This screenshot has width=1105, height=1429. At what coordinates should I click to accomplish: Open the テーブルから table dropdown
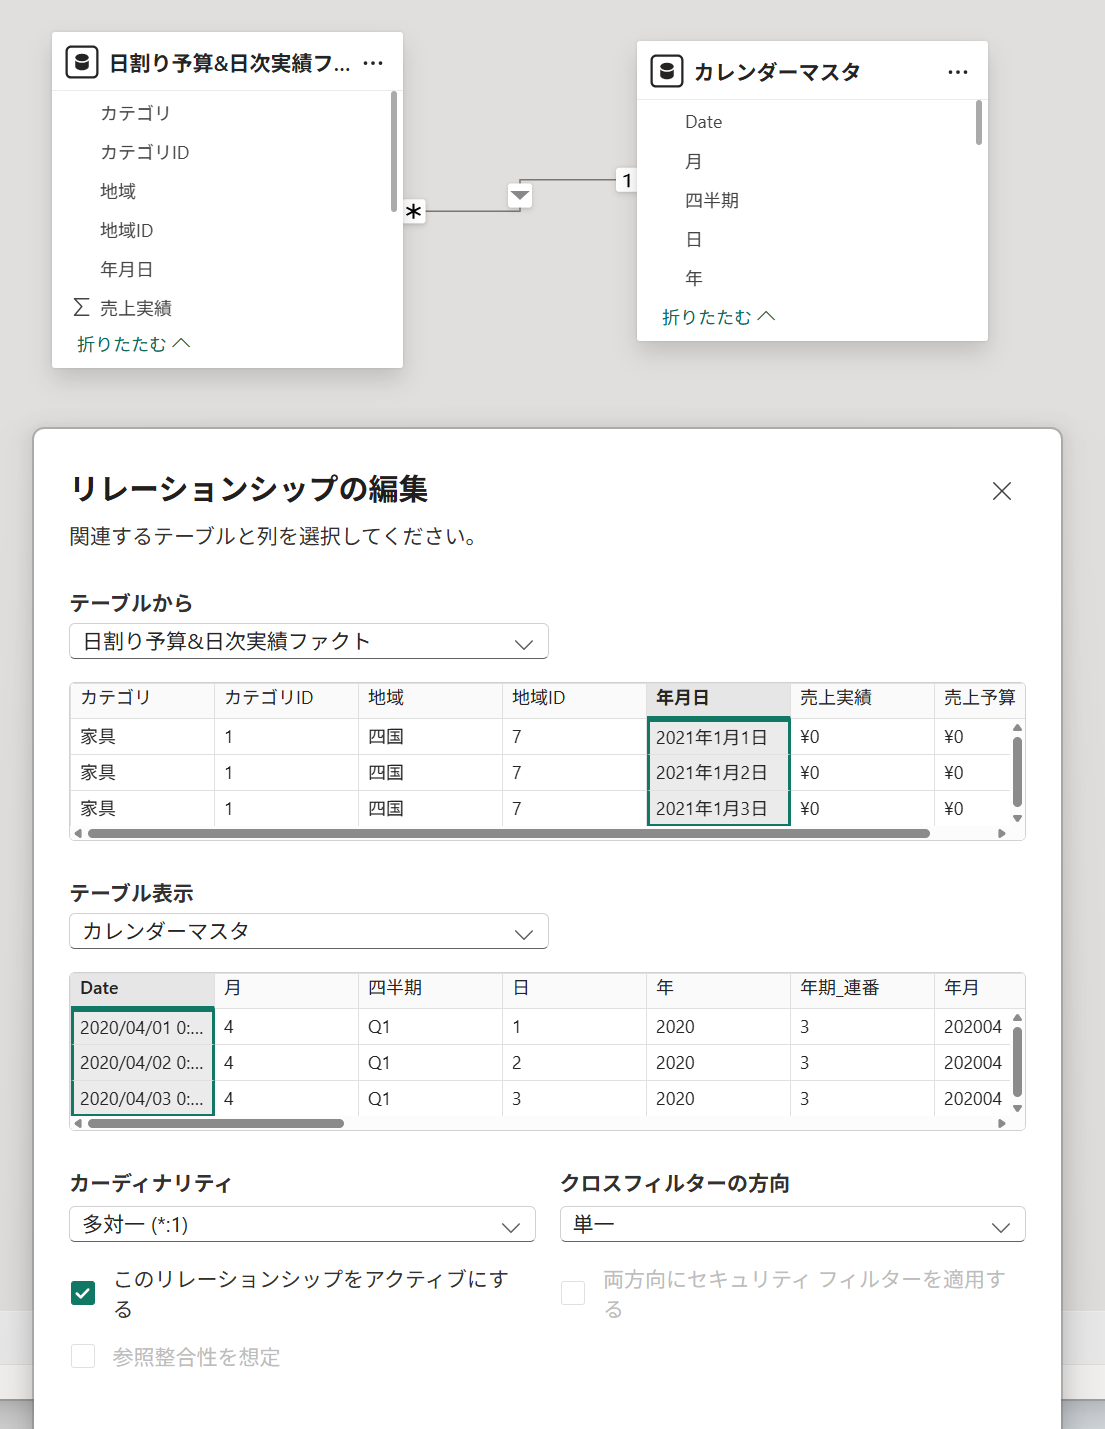[308, 642]
